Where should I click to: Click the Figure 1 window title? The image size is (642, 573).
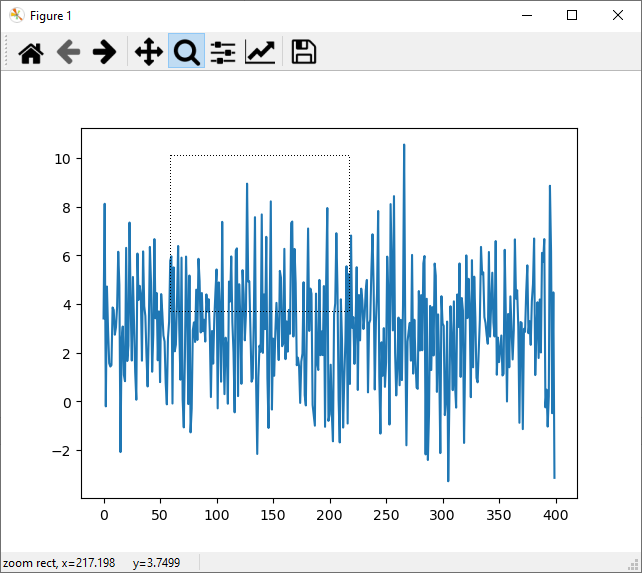coord(51,16)
